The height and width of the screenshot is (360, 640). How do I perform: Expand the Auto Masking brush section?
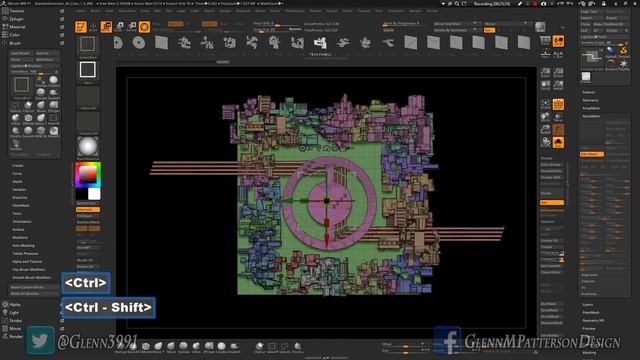tap(23, 246)
